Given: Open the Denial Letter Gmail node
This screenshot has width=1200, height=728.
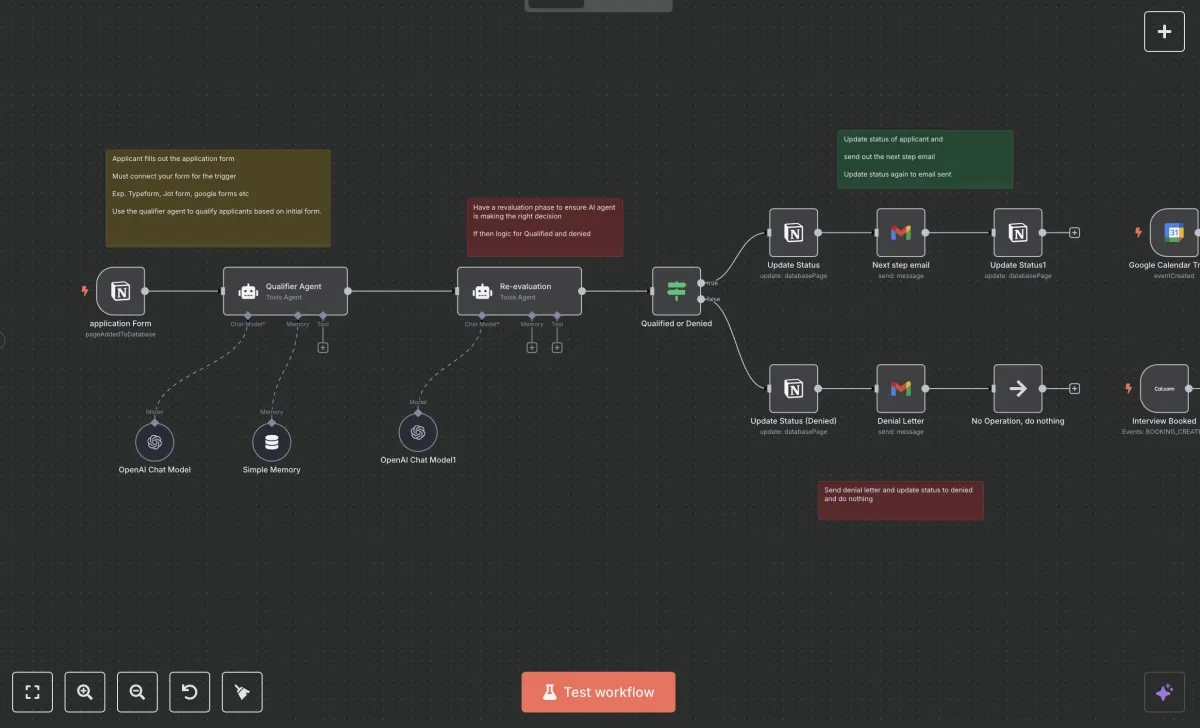Looking at the screenshot, I should [901, 389].
